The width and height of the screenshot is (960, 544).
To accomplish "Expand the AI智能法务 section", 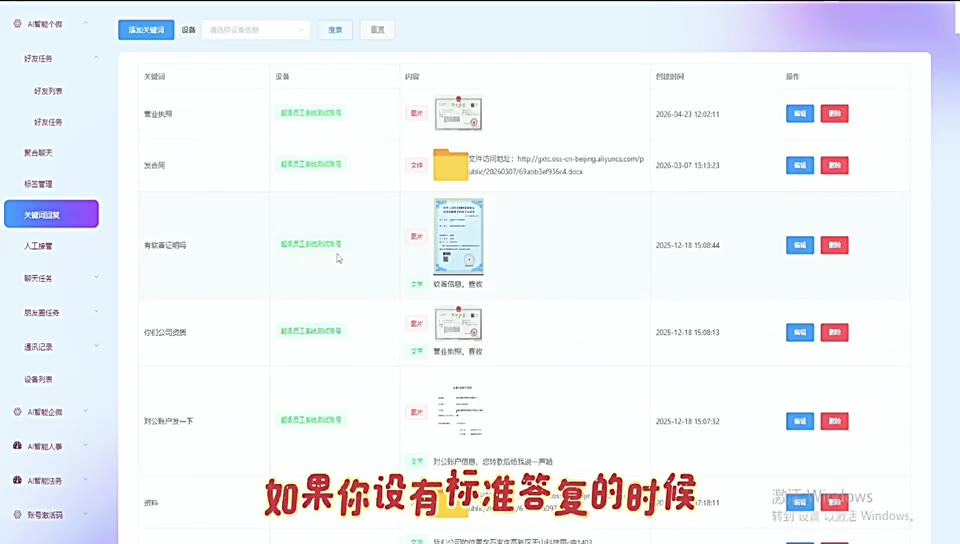I will (x=86, y=480).
